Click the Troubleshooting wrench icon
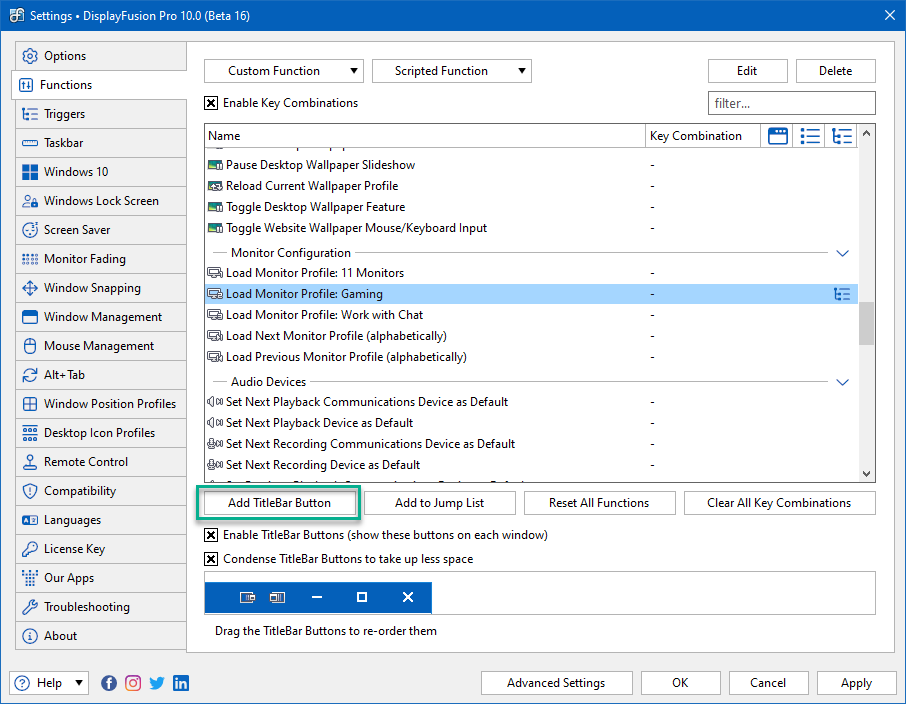The height and width of the screenshot is (704, 906). pyautogui.click(x=30, y=607)
